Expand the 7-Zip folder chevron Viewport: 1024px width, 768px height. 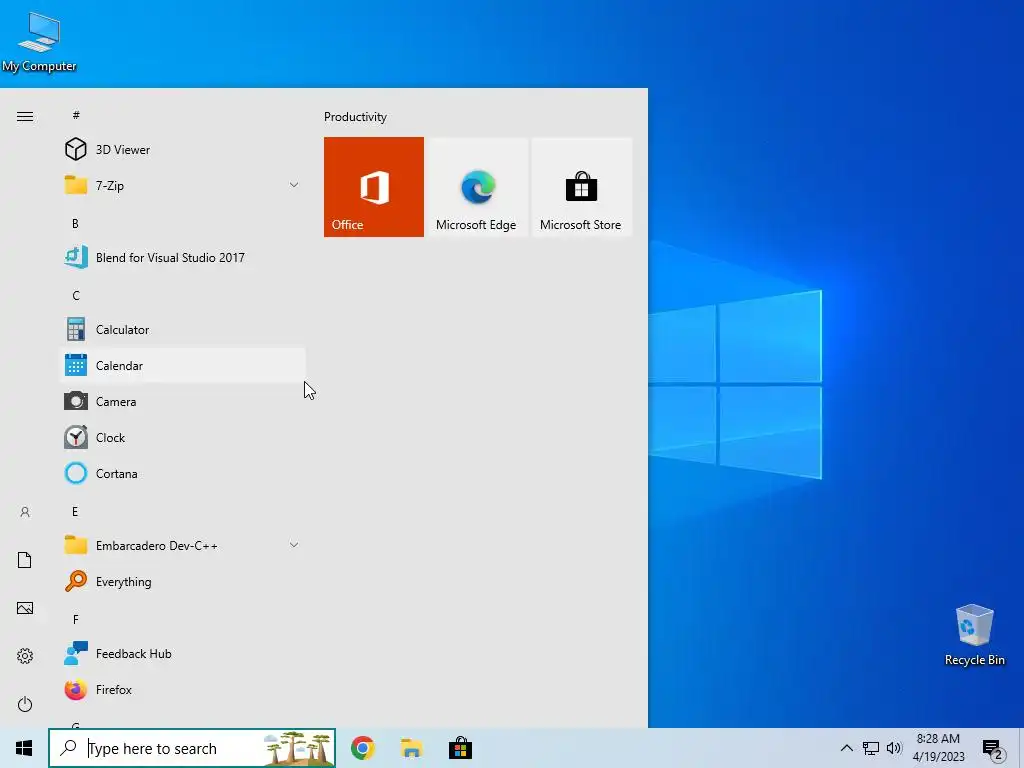coord(294,185)
